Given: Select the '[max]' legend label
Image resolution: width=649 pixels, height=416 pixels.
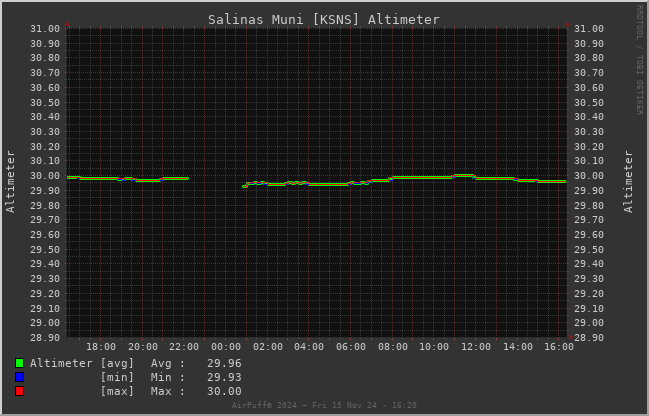Looking at the screenshot, I should point(117,392).
